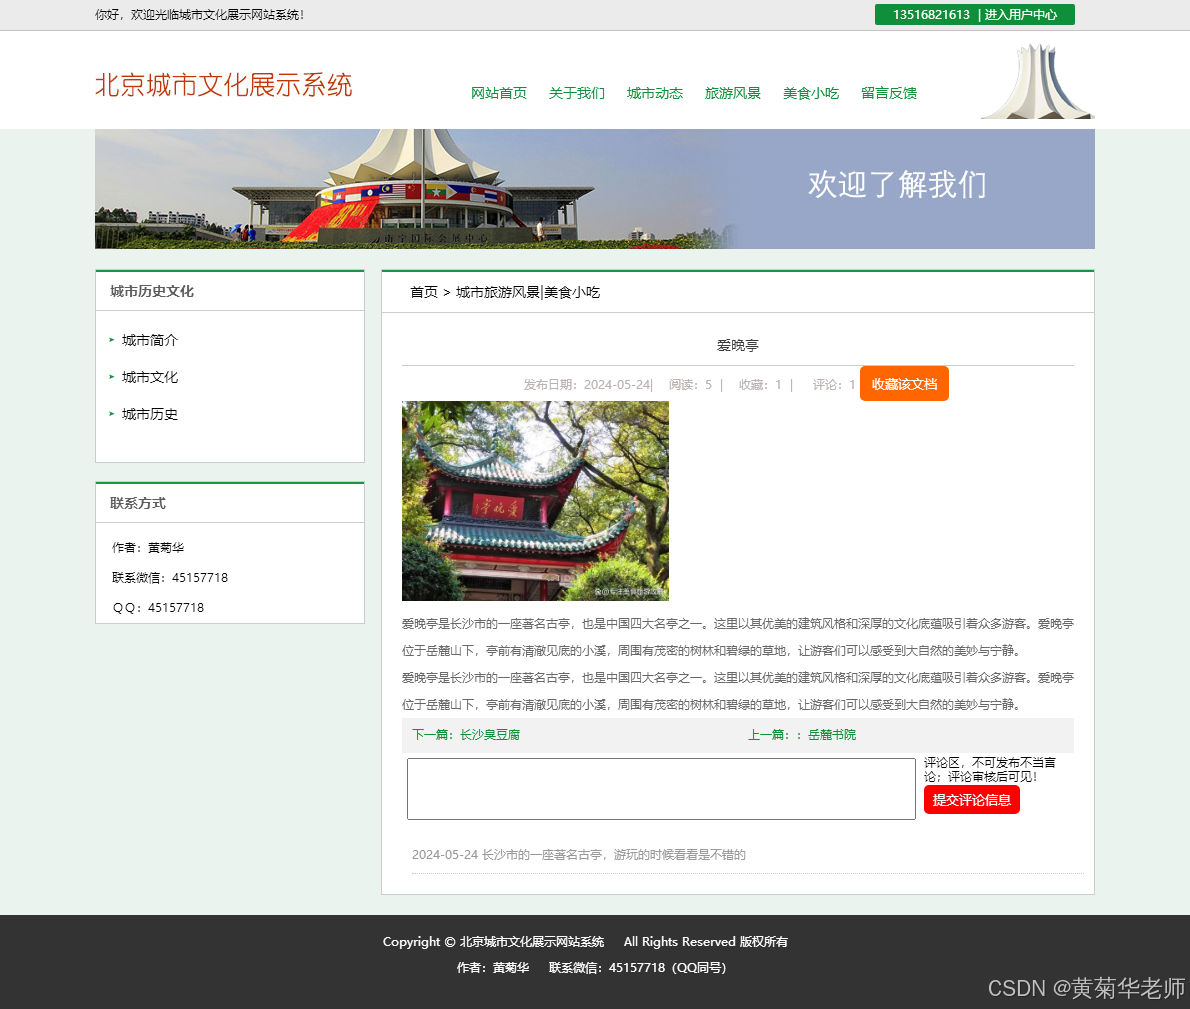Open the 网站首页 navigation item
This screenshot has width=1190, height=1009.
tap(499, 93)
